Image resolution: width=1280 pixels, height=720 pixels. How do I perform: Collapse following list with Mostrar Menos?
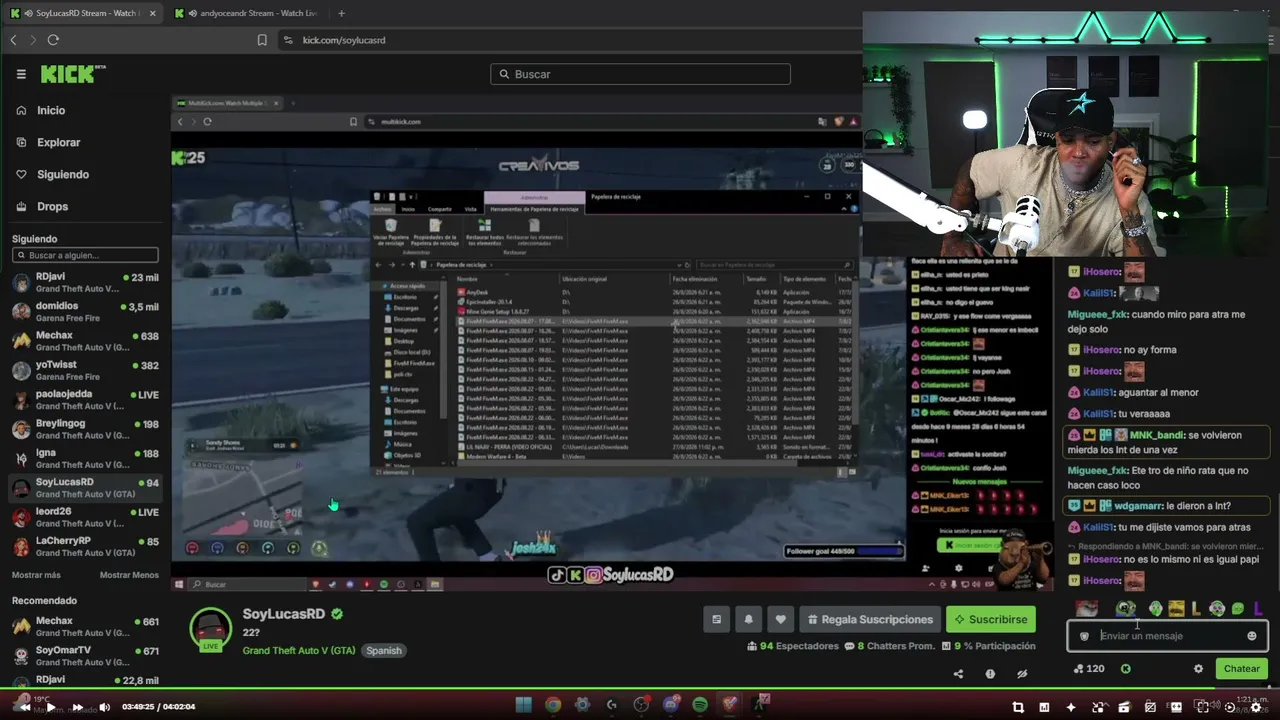[x=129, y=575]
